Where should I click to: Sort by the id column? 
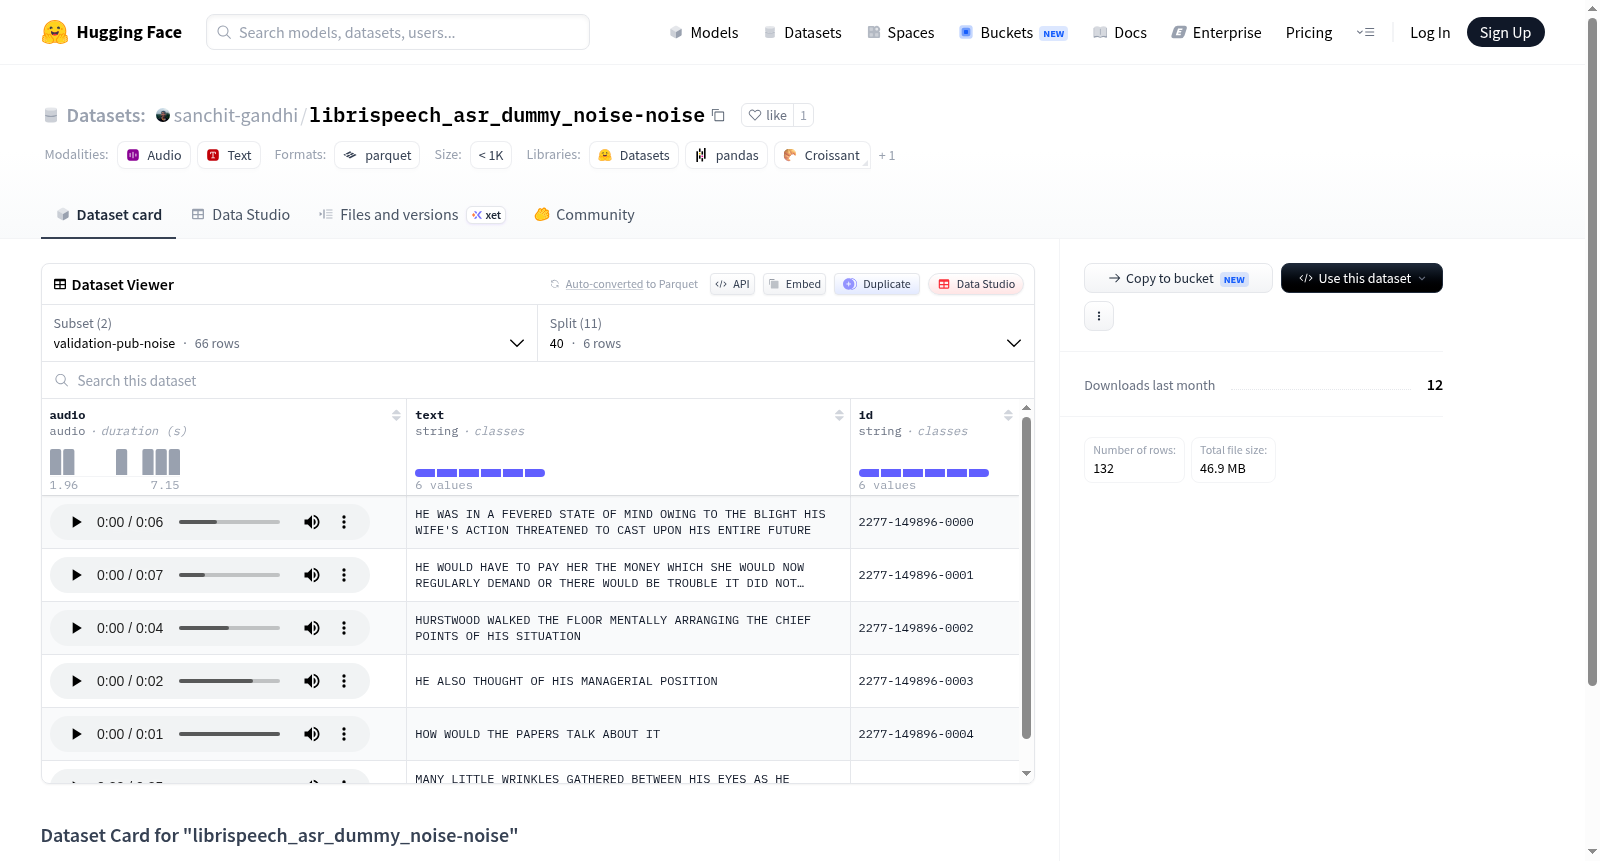tap(1008, 415)
